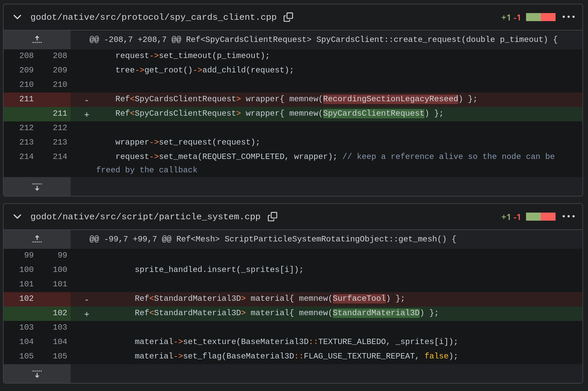
Task: Copy the particle_system.cpp file path
Action: pos(272,217)
